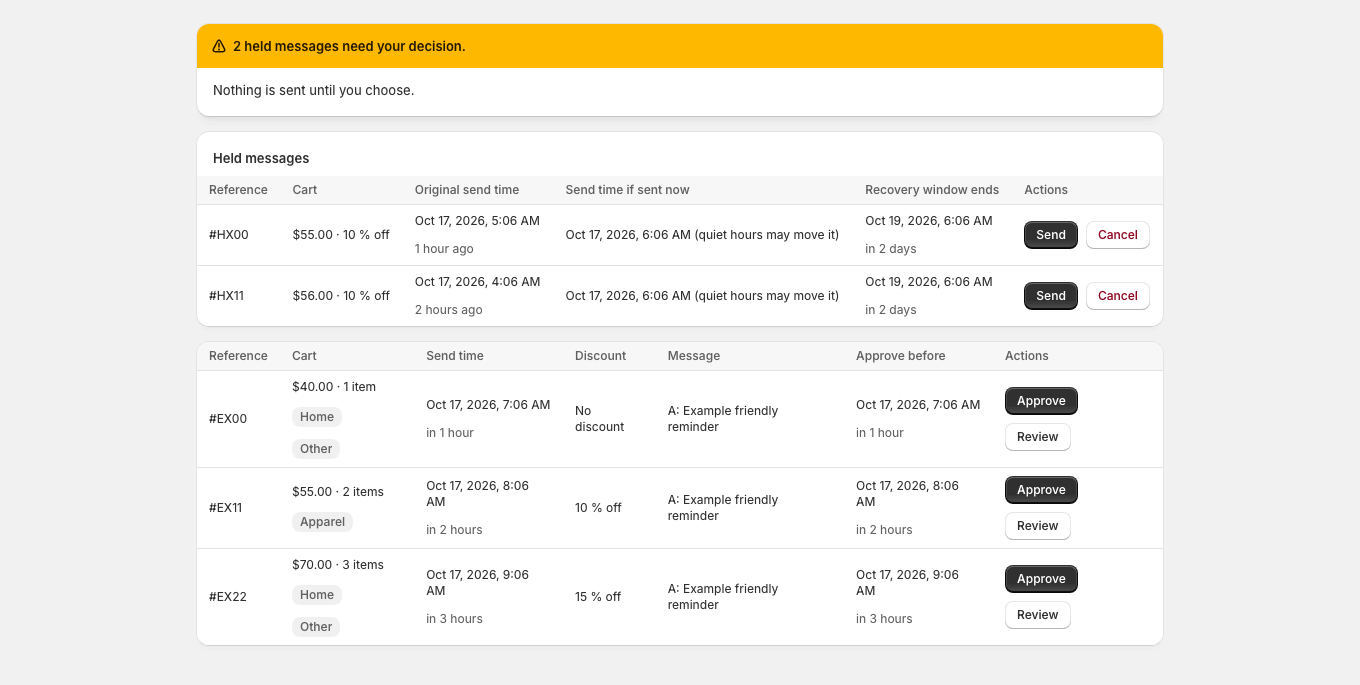The height and width of the screenshot is (685, 1360).
Task: Approve message #EX11
Action: 1041,490
